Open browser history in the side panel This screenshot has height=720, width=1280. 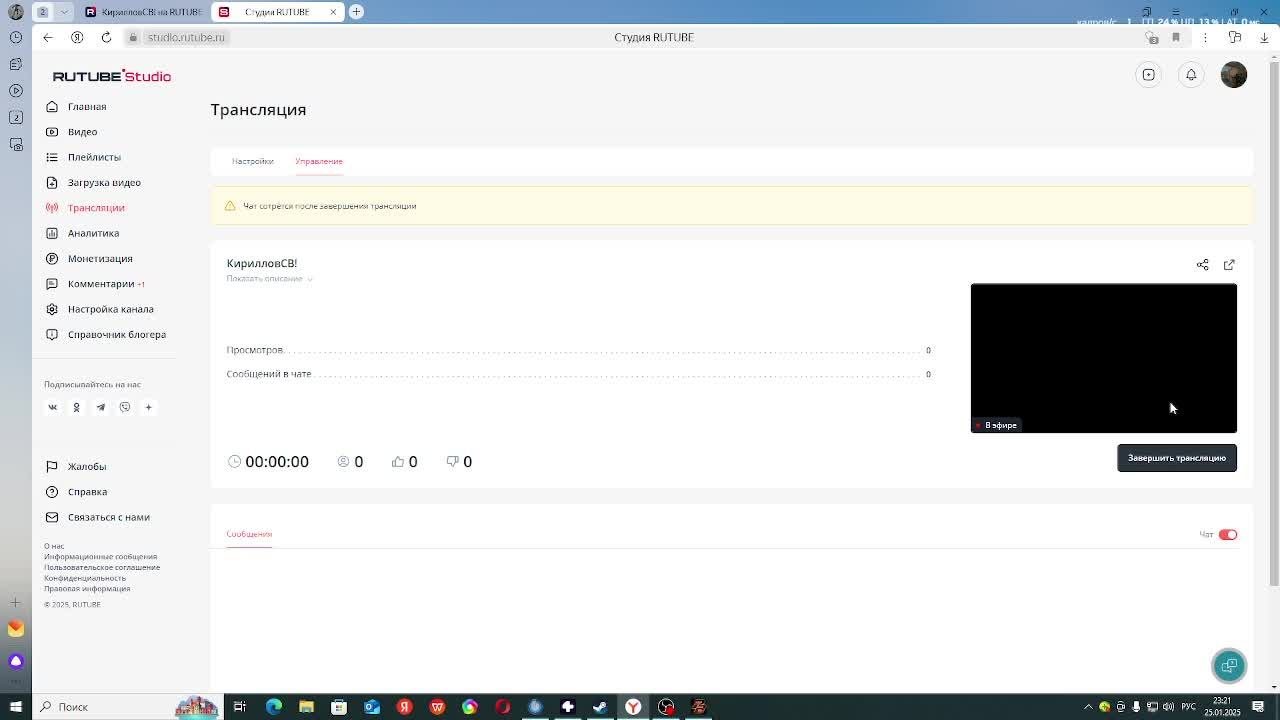click(x=15, y=37)
